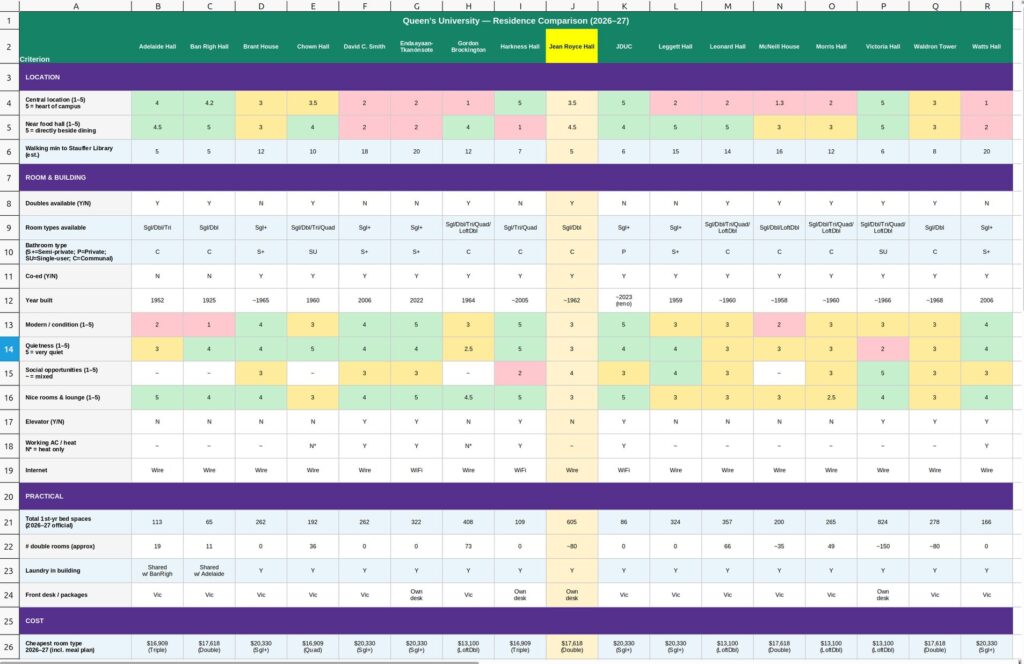Select row 21 header
The image size is (1024, 664).
pos(9,522)
